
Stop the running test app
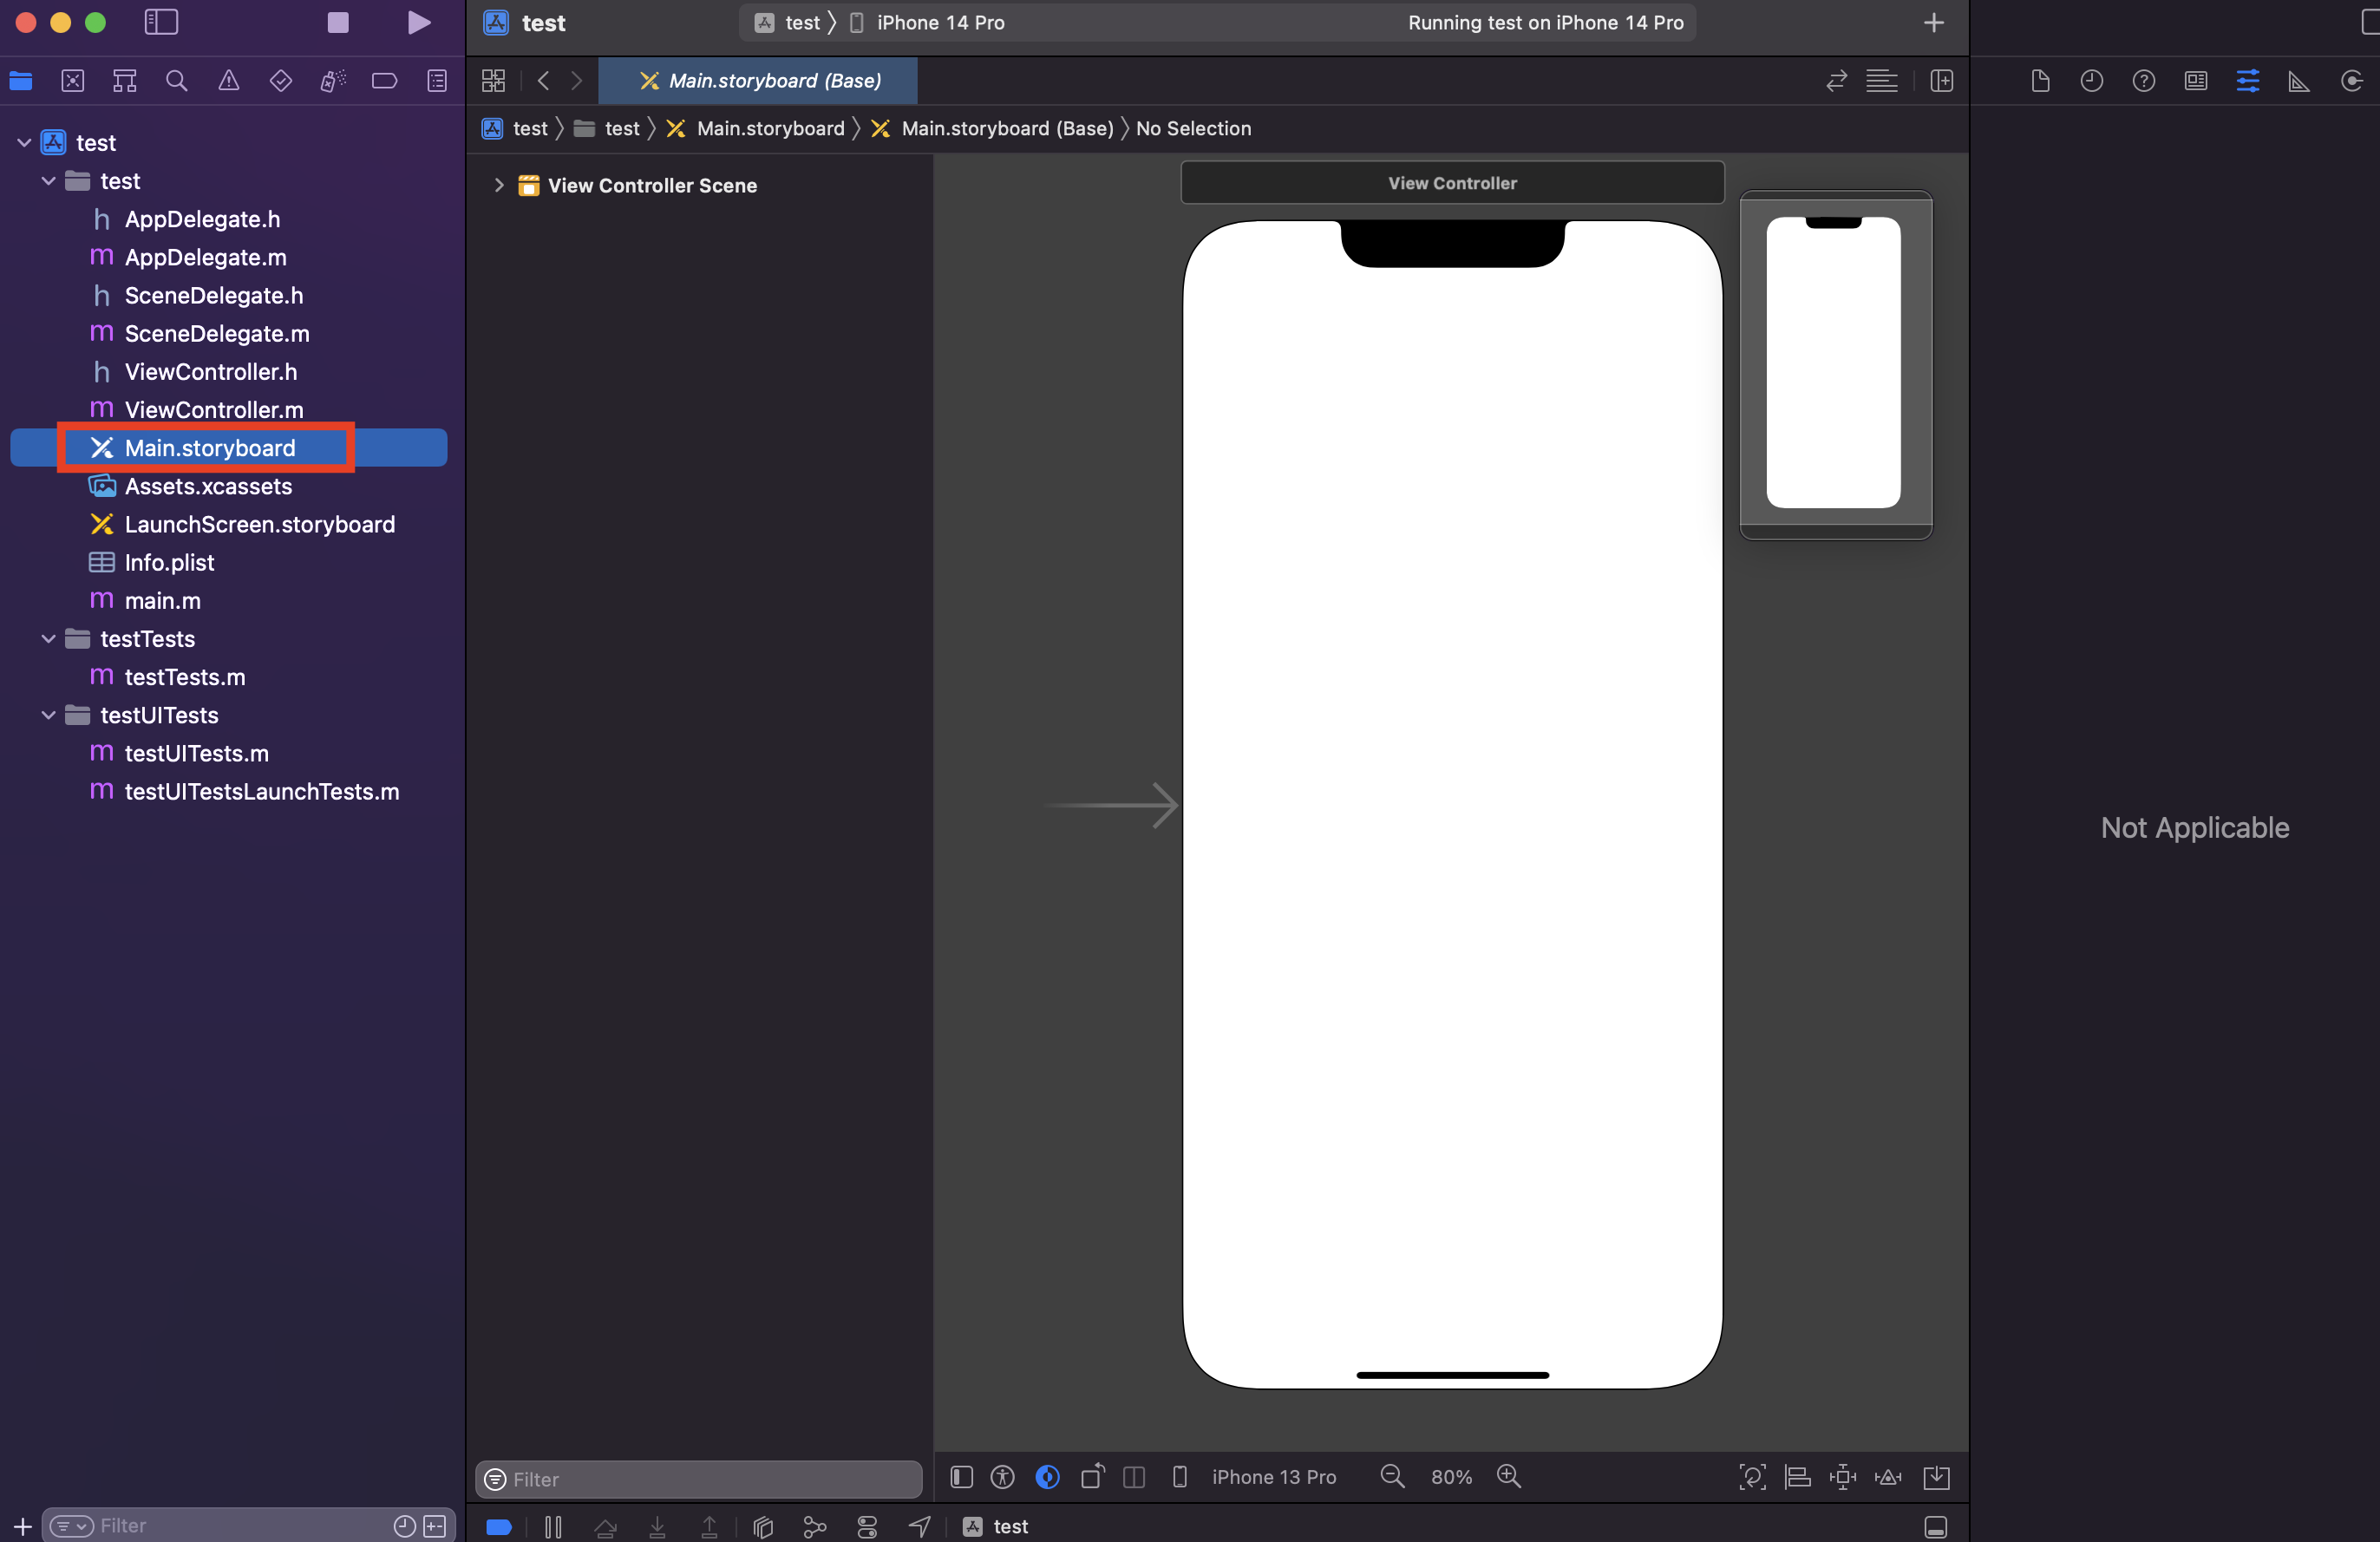pyautogui.click(x=338, y=22)
